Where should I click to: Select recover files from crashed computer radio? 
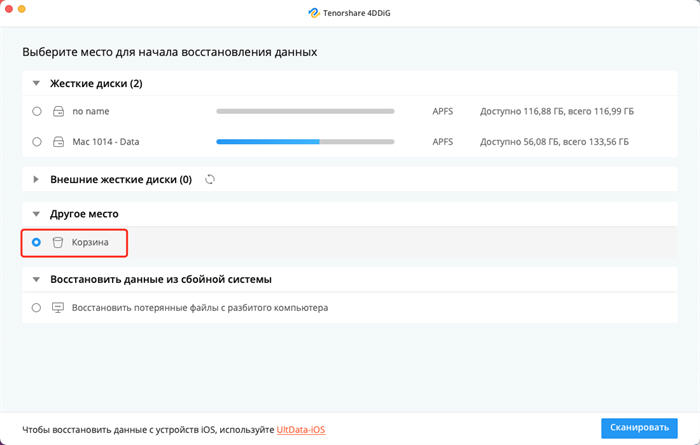36,308
